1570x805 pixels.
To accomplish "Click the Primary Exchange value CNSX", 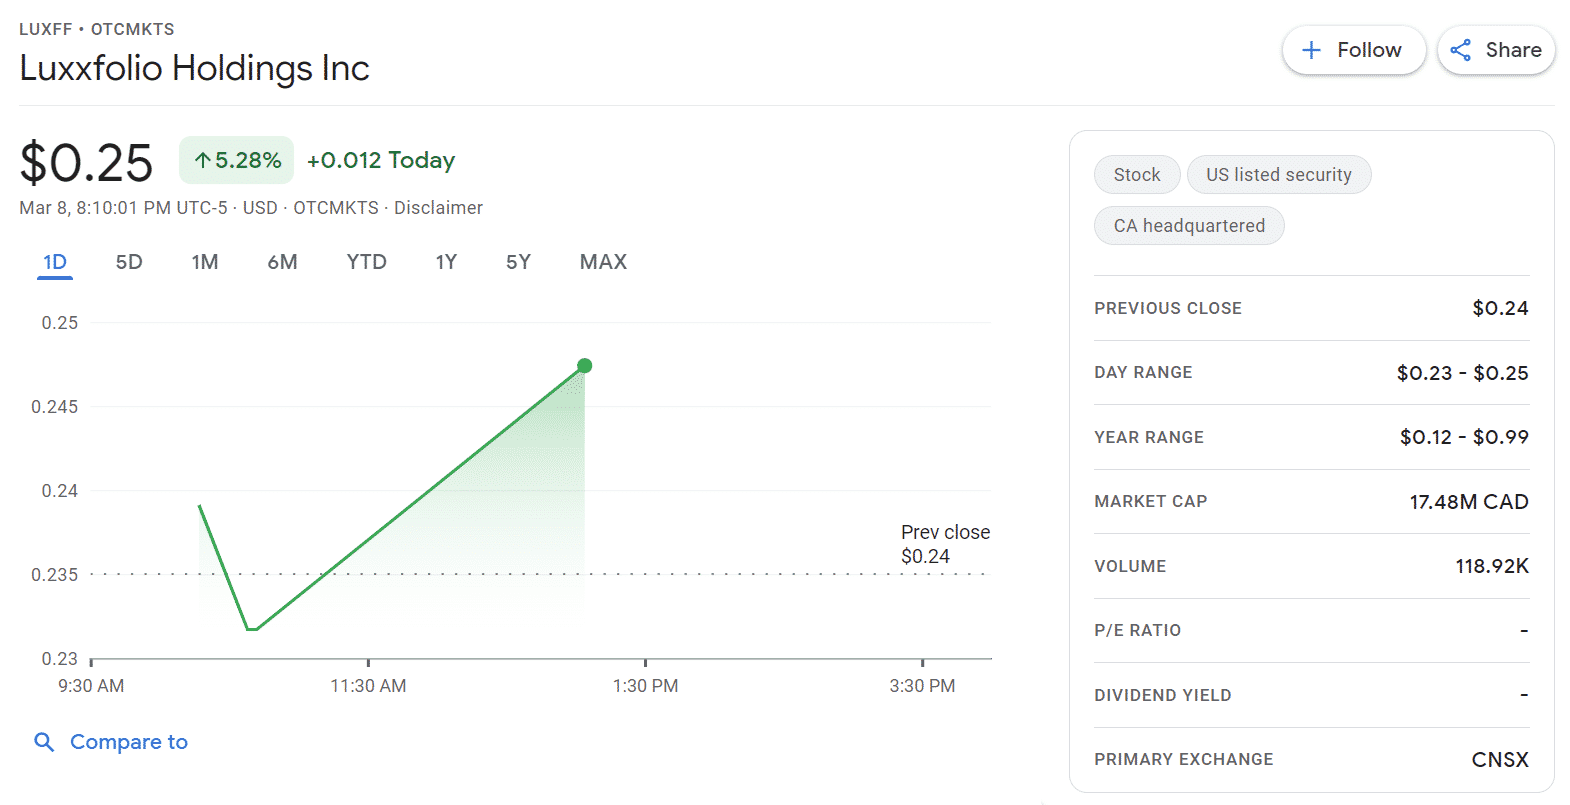I will pos(1500,760).
